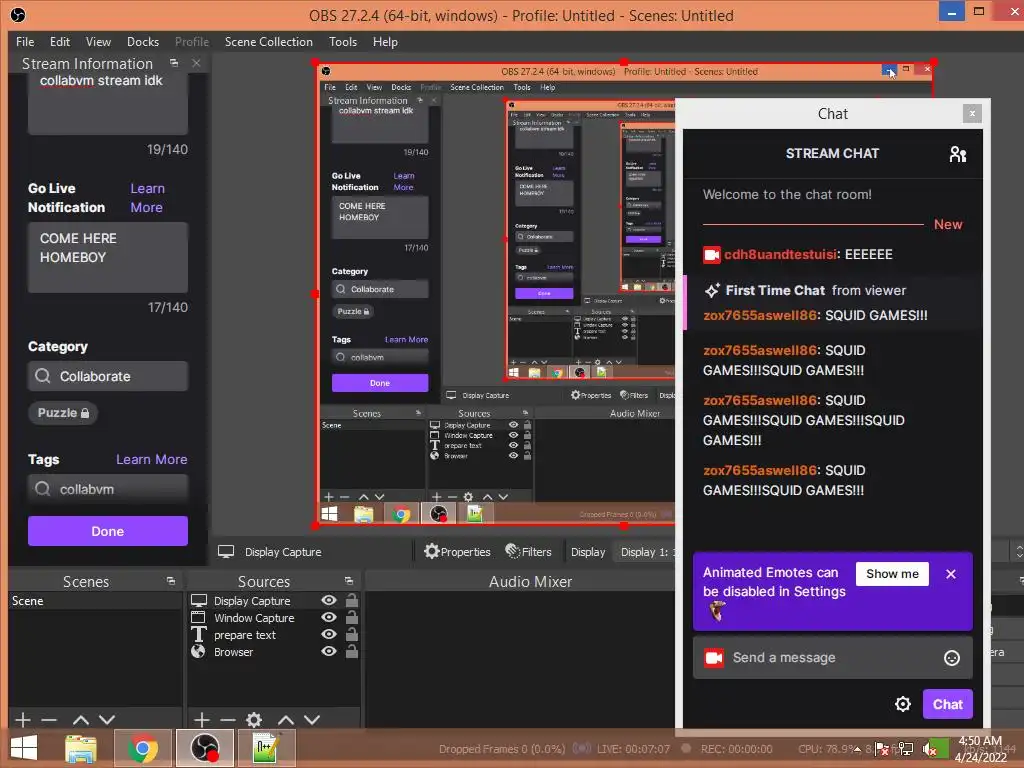Open Notepad++ from taskbar
Screen dimensions: 1024x768
click(x=266, y=748)
